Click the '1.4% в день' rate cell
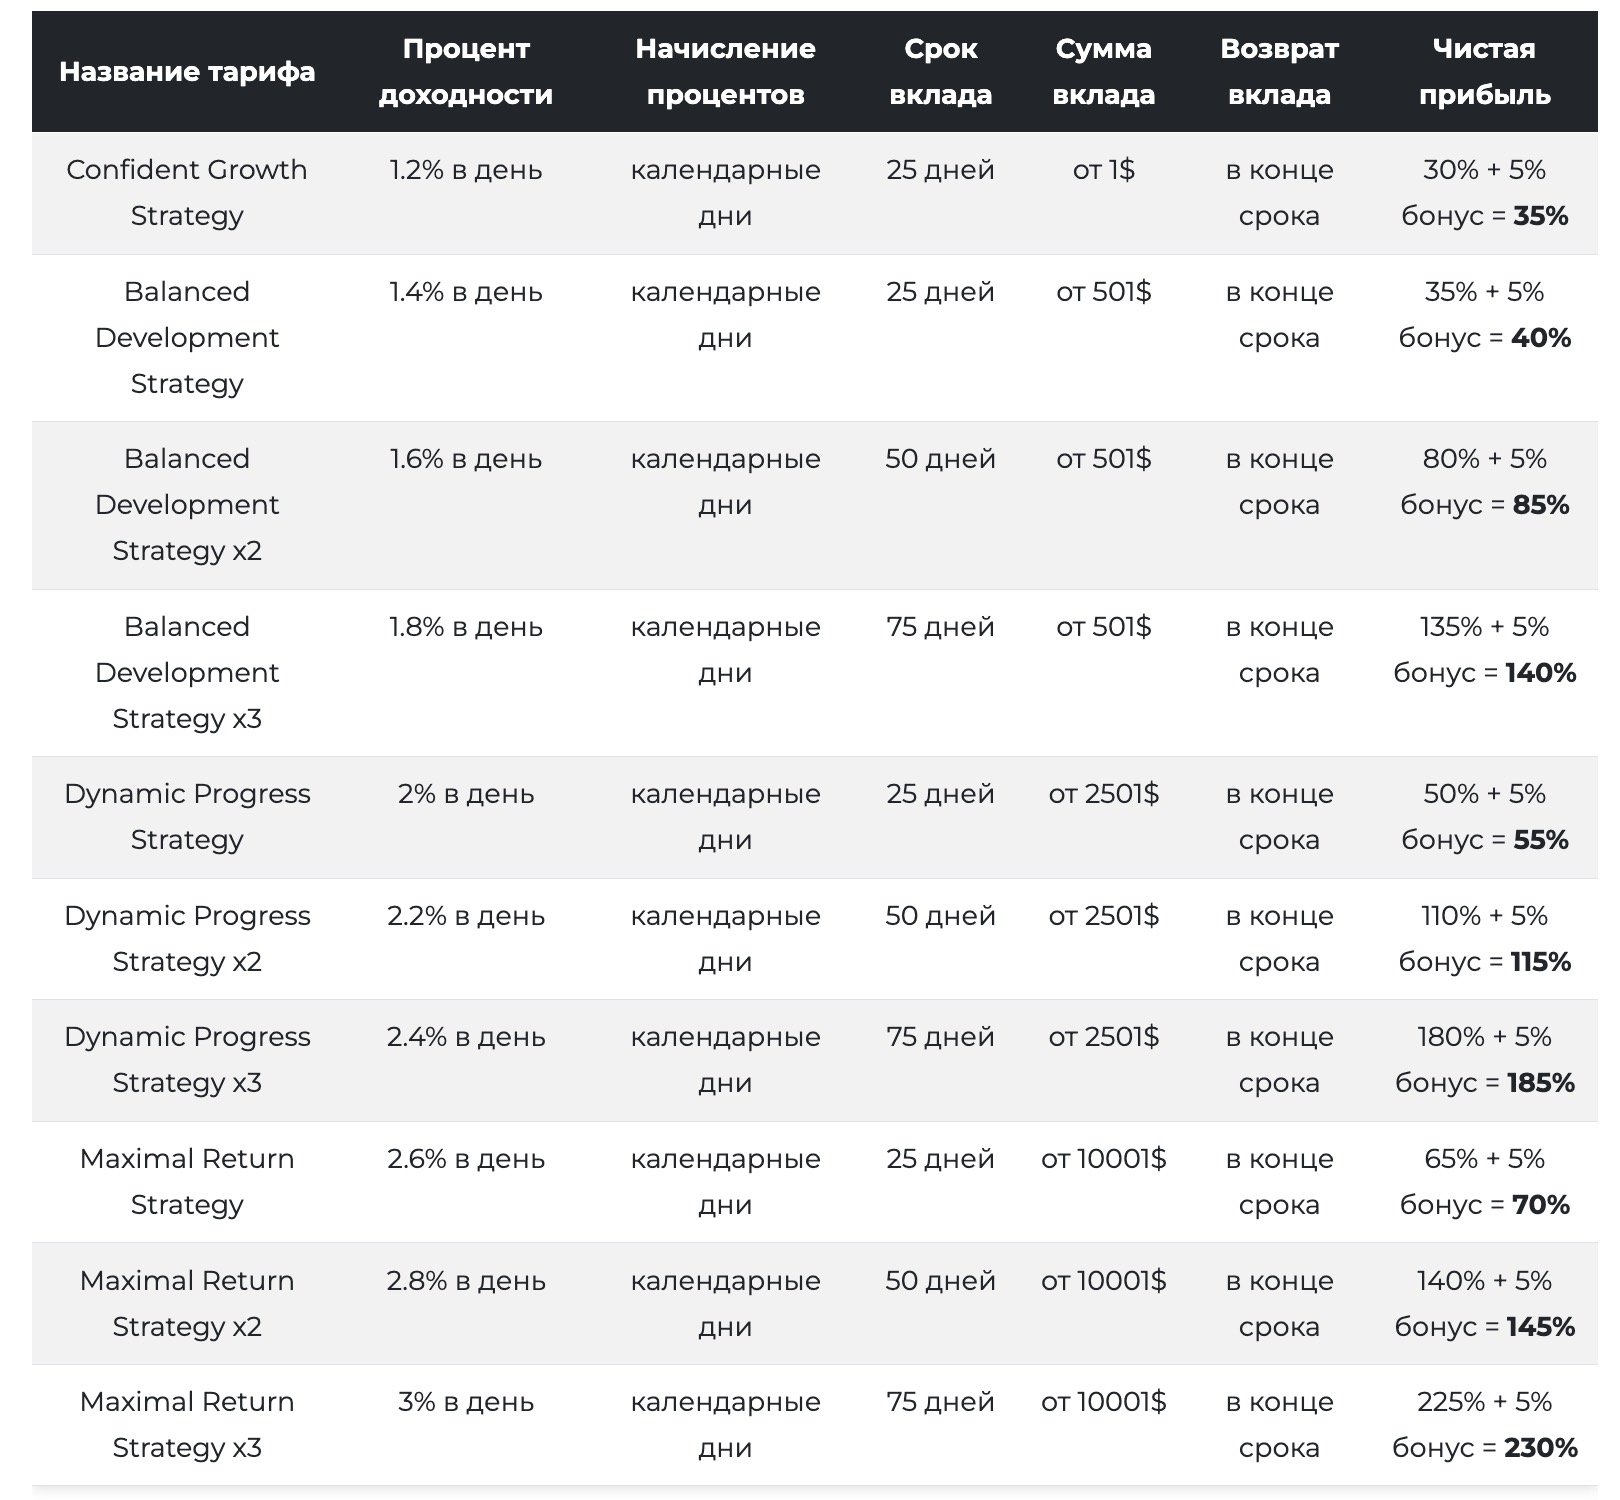This screenshot has width=1620, height=1500. coord(466,292)
